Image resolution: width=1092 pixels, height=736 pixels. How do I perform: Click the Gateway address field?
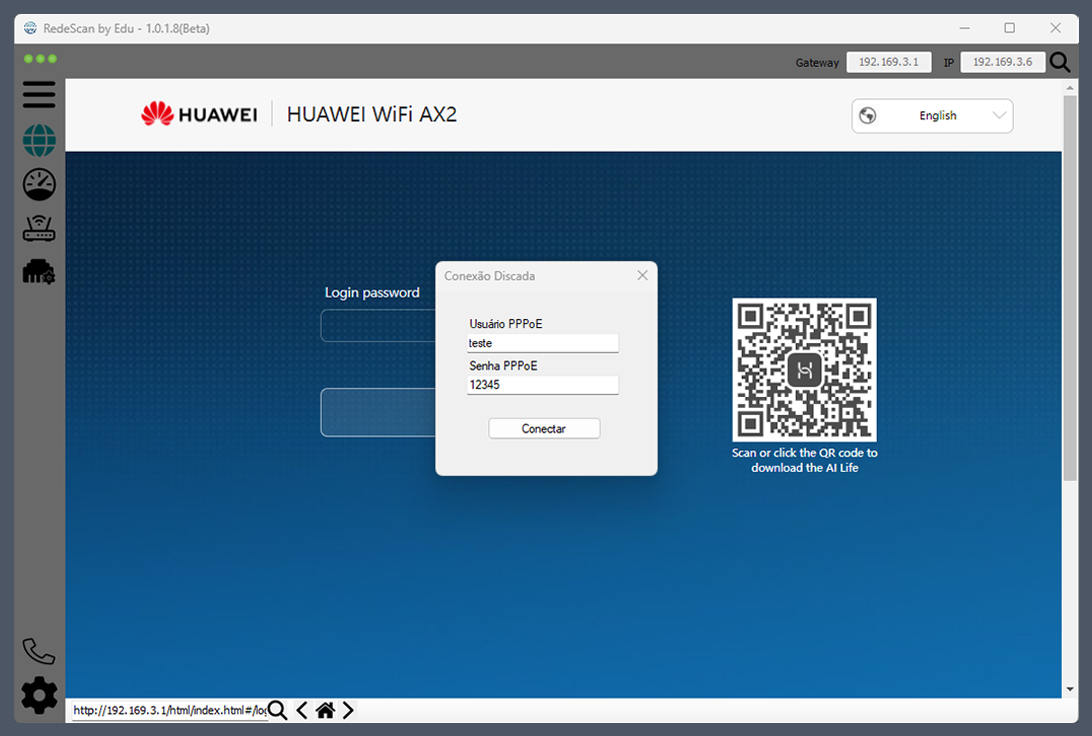889,62
